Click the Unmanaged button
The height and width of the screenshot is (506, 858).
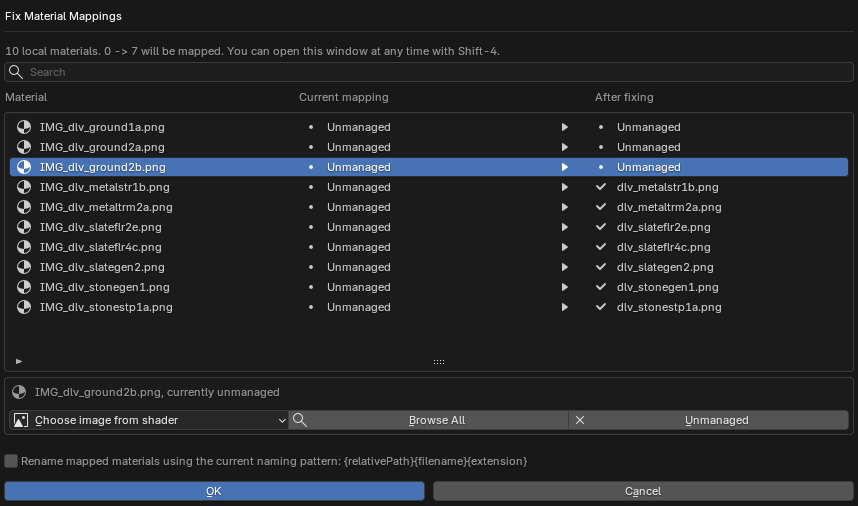pos(709,420)
